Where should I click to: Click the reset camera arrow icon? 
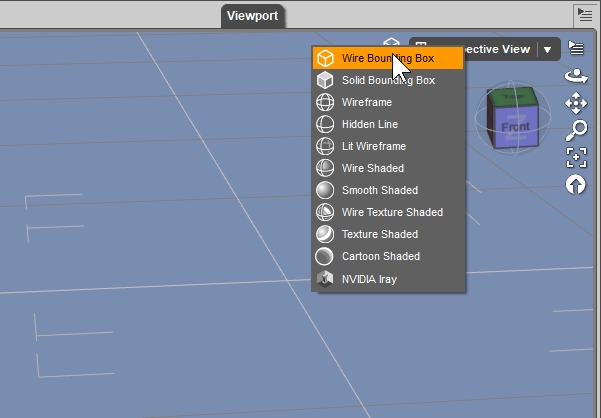pyautogui.click(x=576, y=185)
